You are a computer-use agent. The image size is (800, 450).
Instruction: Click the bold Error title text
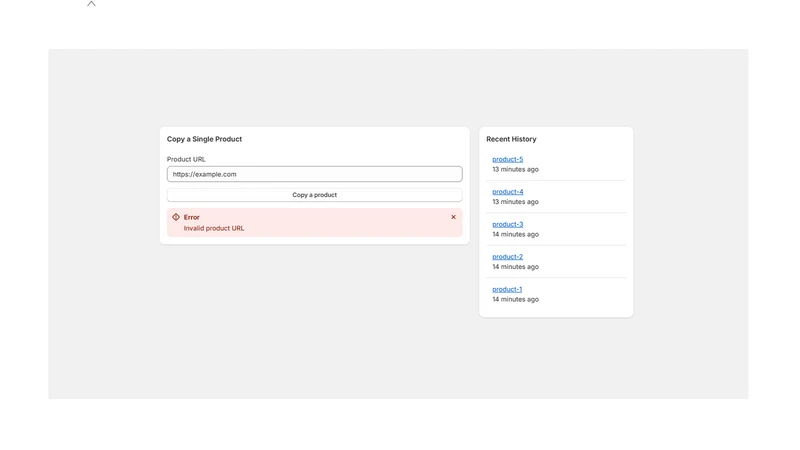click(x=191, y=217)
